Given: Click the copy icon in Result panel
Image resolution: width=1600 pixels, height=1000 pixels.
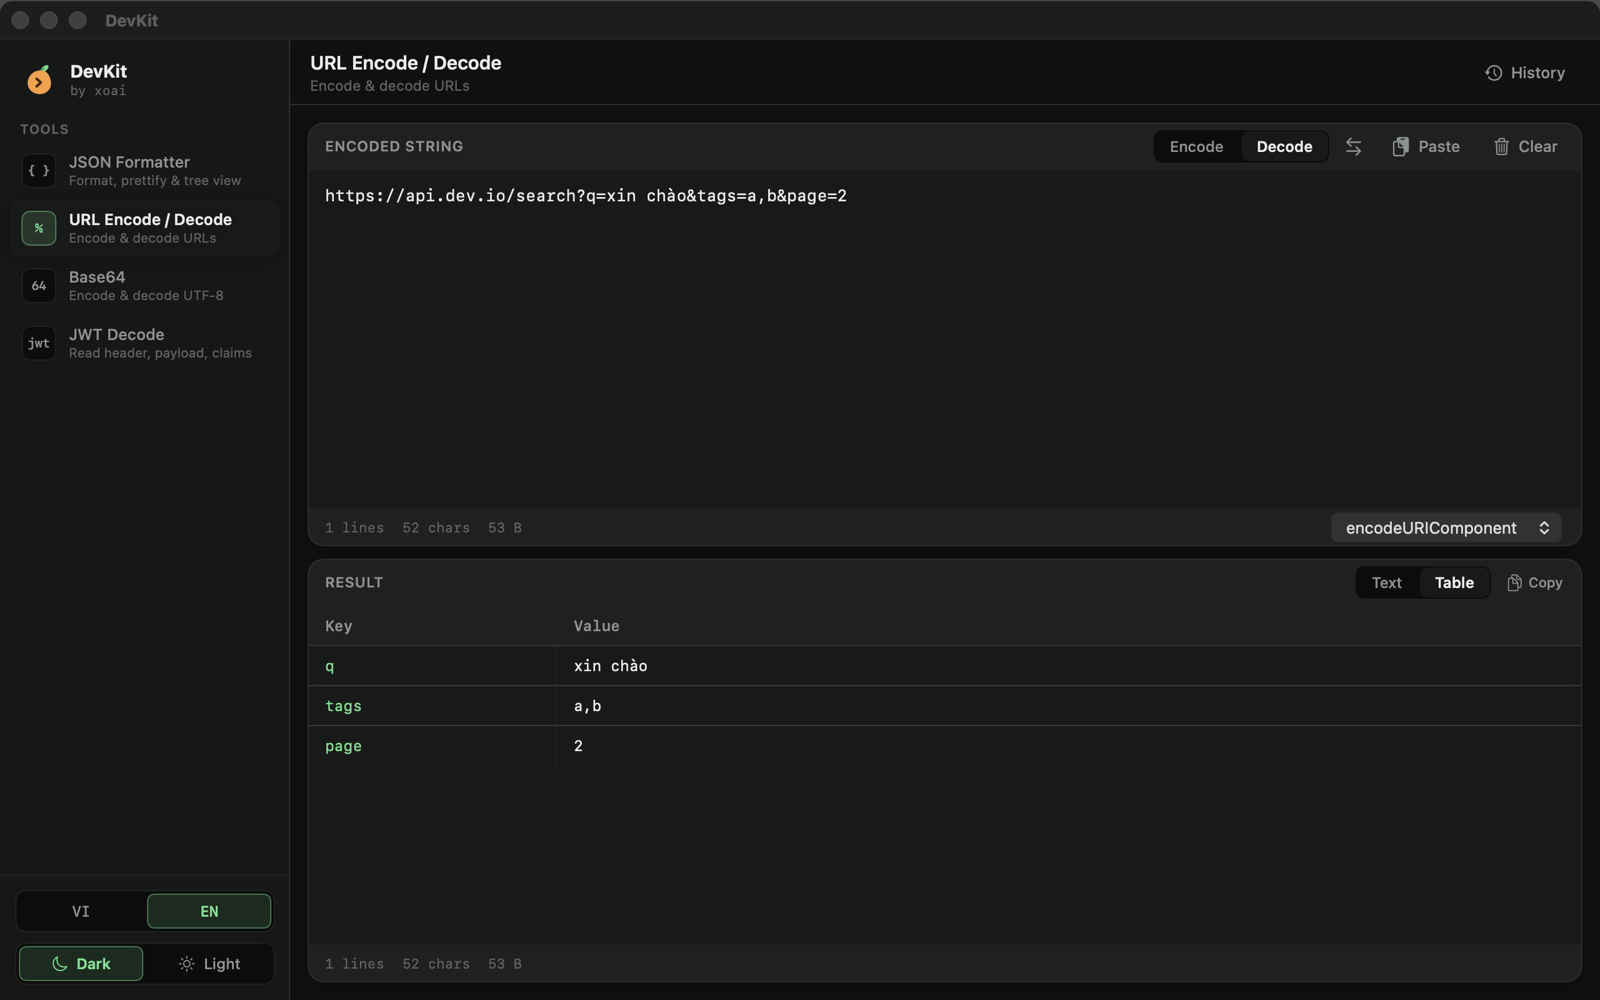Looking at the screenshot, I should 1514,583.
